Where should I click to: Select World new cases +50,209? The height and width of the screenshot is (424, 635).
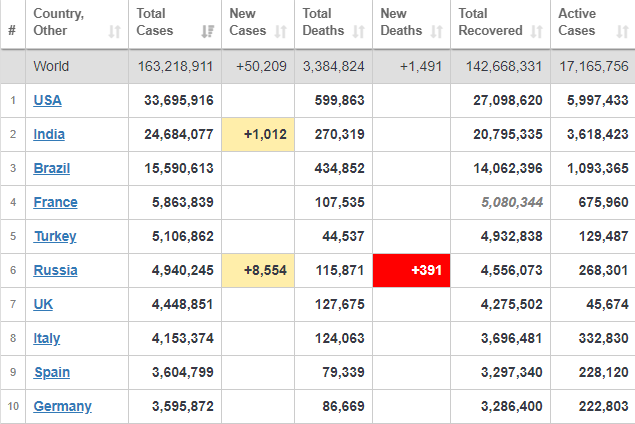[x=261, y=66]
